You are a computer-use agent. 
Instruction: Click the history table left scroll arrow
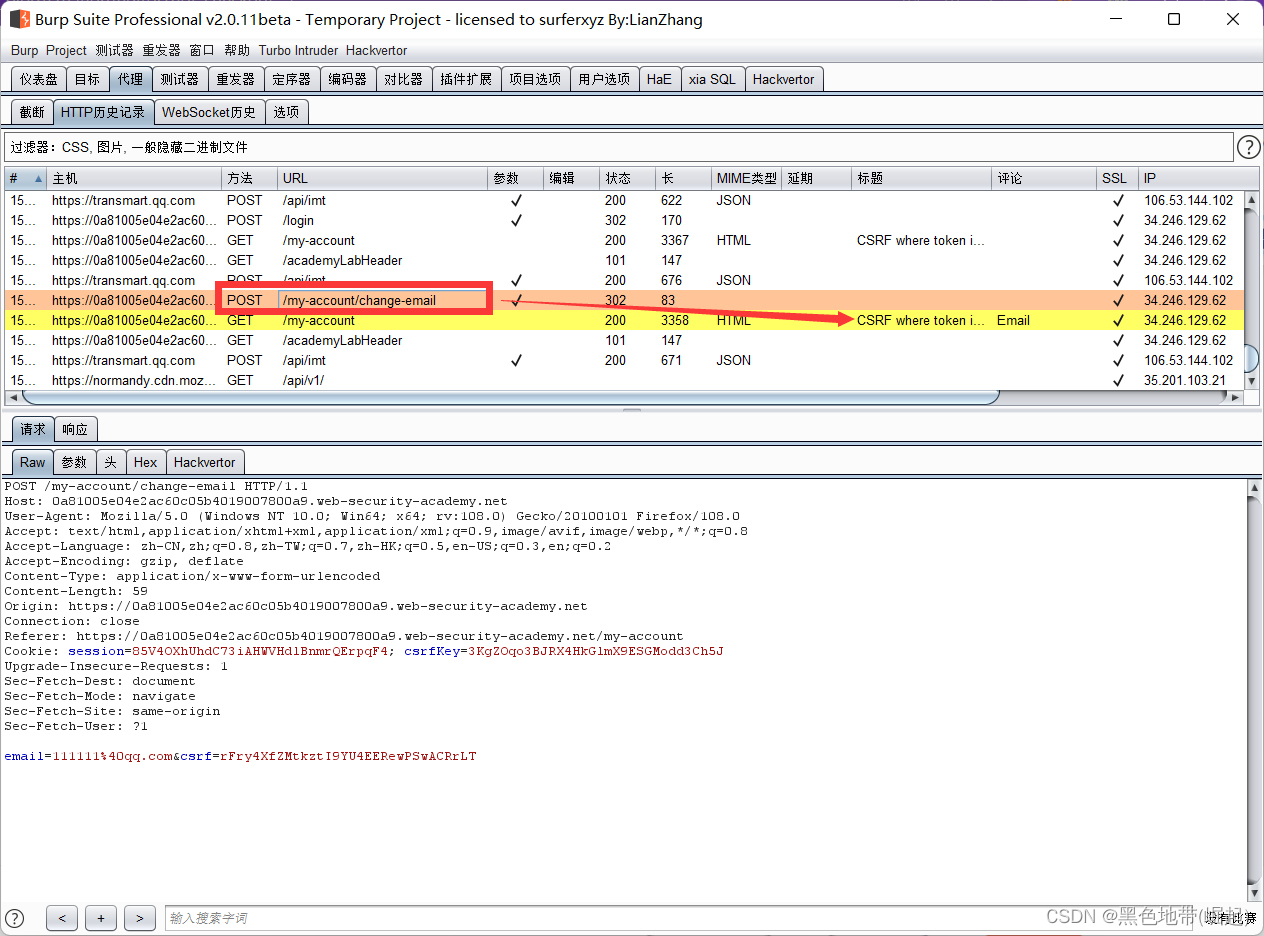tap(12, 397)
